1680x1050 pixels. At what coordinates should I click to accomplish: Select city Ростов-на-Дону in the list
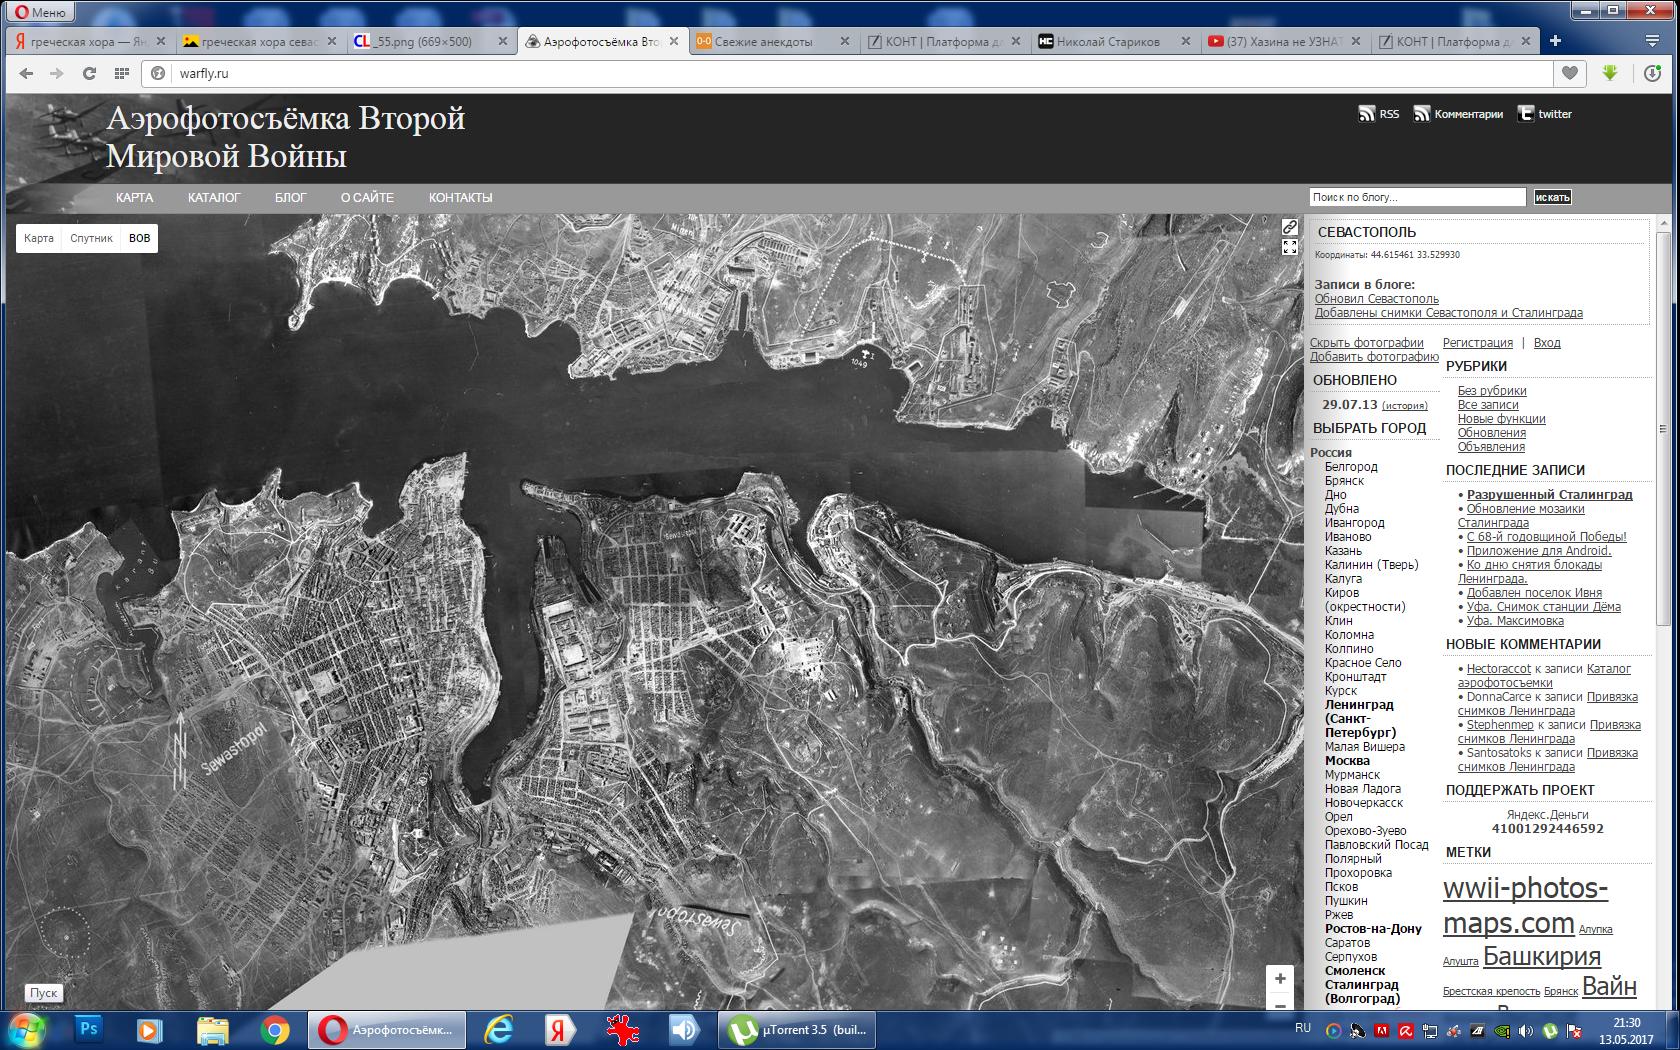tap(1373, 929)
